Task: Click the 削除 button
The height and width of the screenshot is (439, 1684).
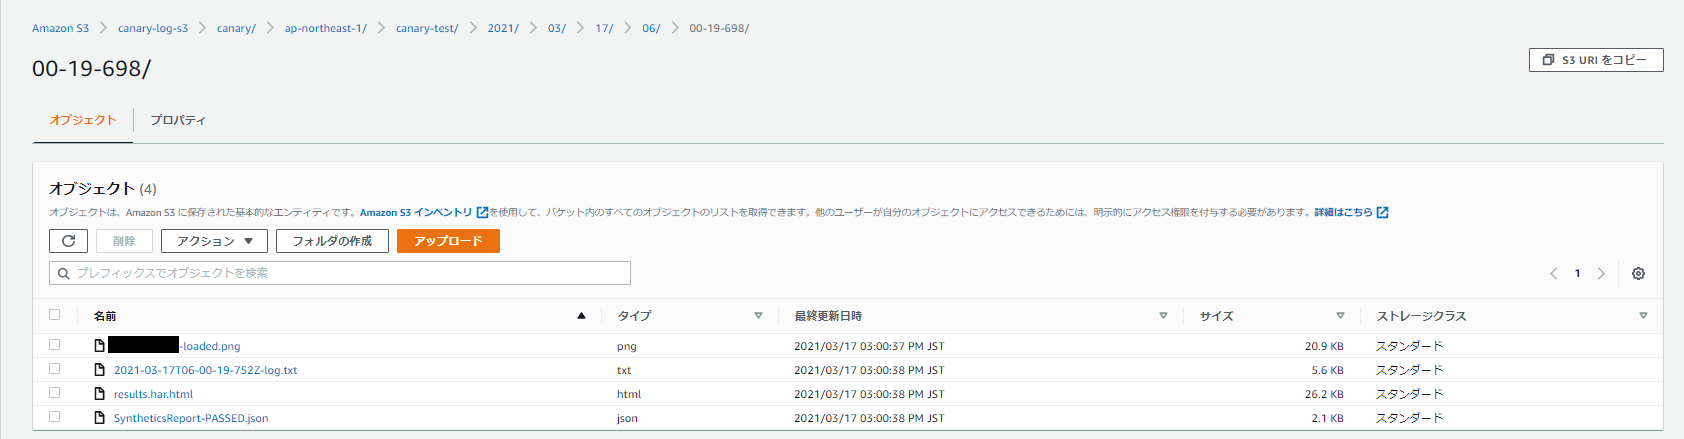Action: (124, 241)
